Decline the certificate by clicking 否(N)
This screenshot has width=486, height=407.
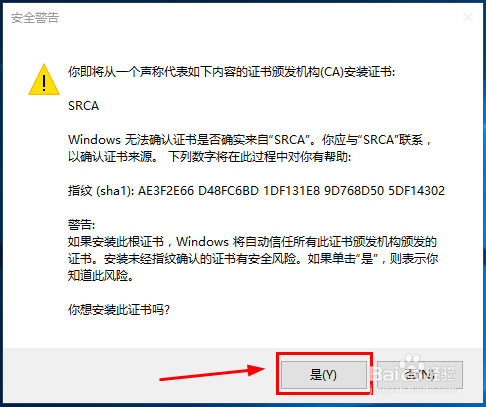coord(420,375)
